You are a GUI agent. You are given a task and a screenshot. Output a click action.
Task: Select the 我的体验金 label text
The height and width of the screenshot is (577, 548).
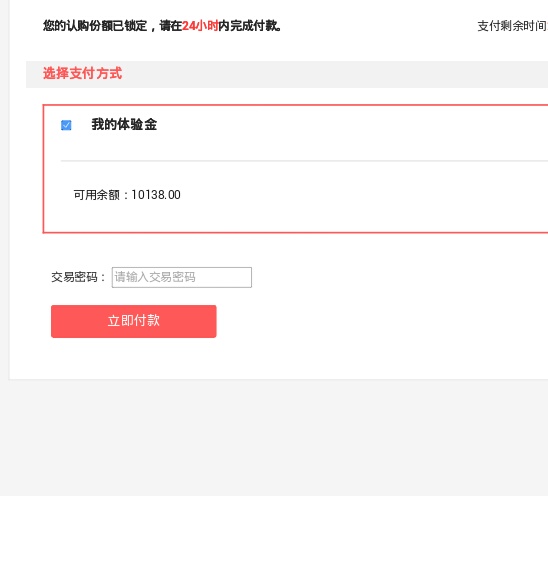(x=124, y=124)
